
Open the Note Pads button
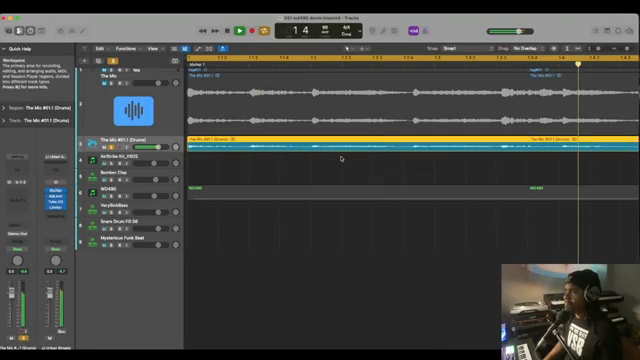607,31
